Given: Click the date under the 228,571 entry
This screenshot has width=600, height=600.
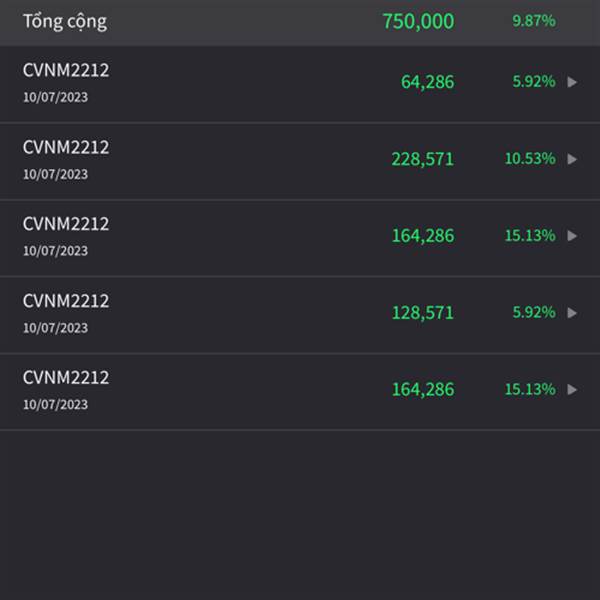Looking at the screenshot, I should [x=55, y=174].
